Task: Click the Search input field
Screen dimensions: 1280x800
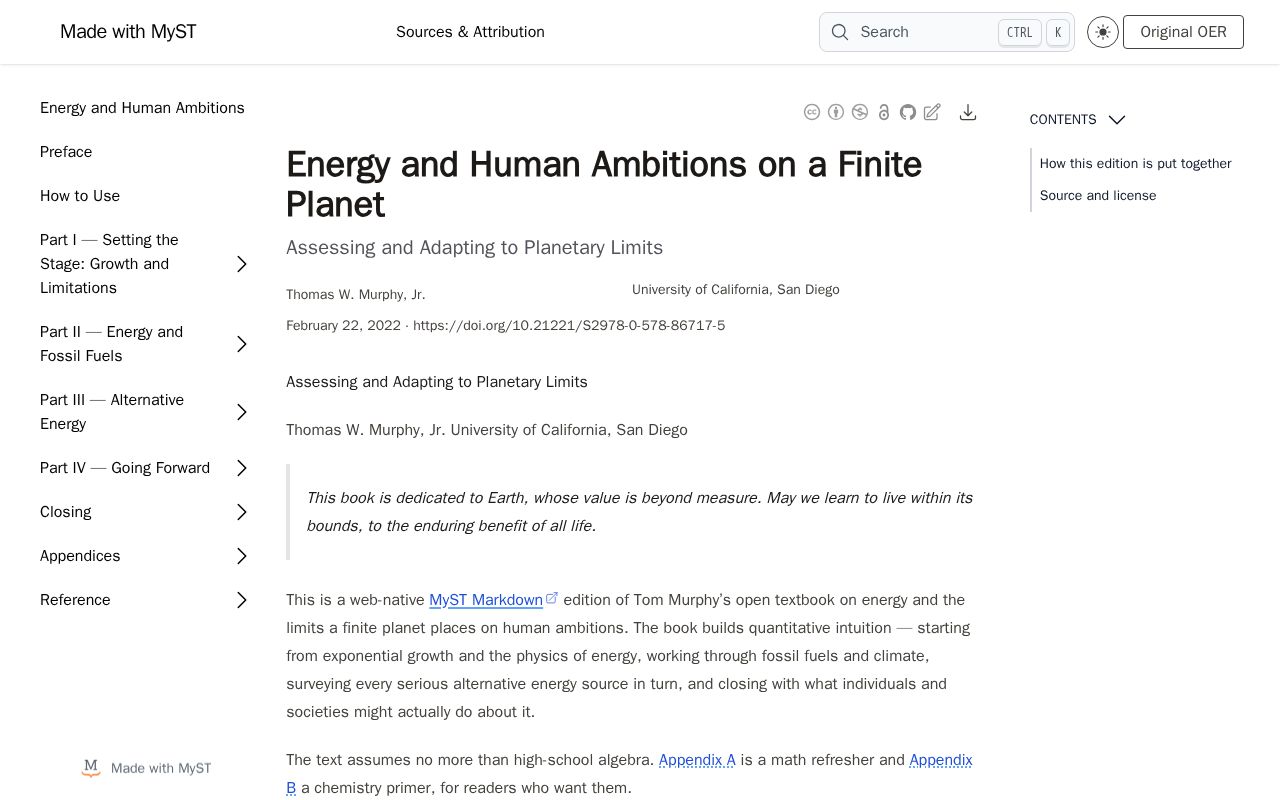Action: [947, 32]
